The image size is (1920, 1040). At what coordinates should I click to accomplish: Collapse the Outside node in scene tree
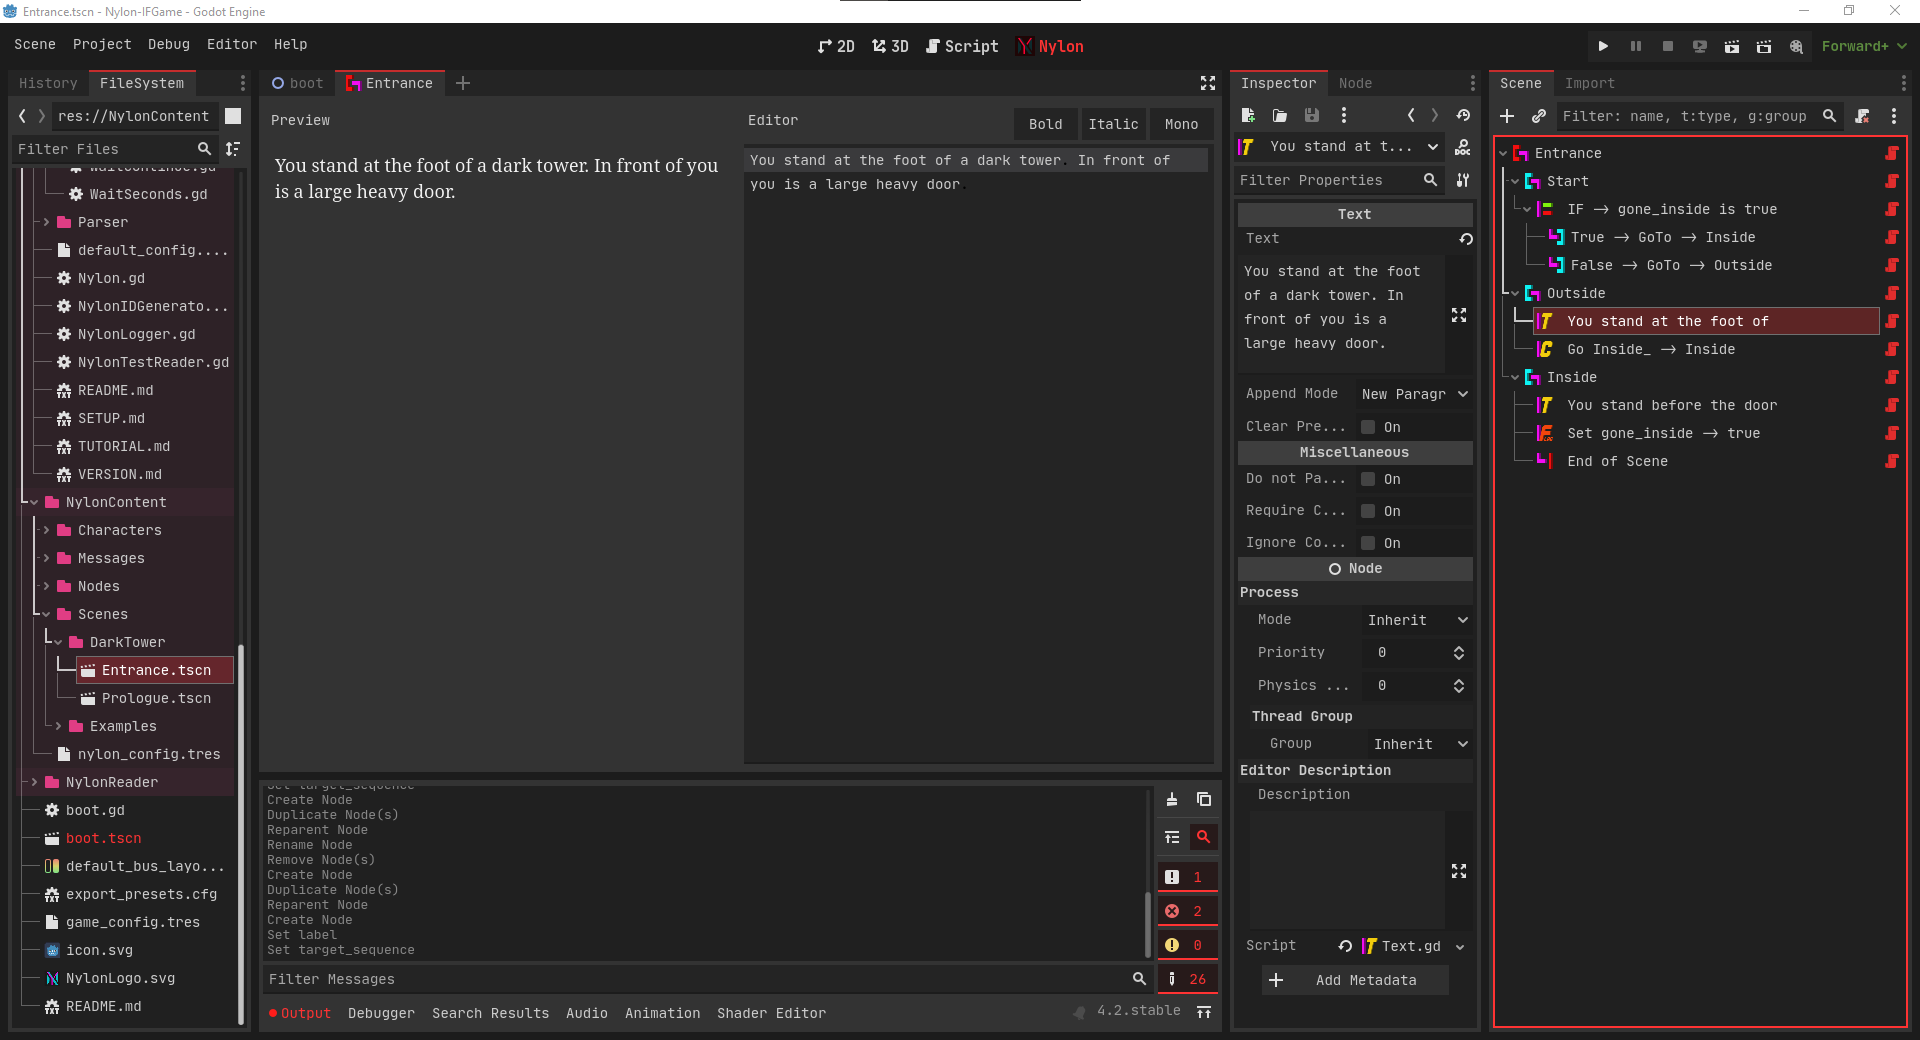(x=1515, y=293)
